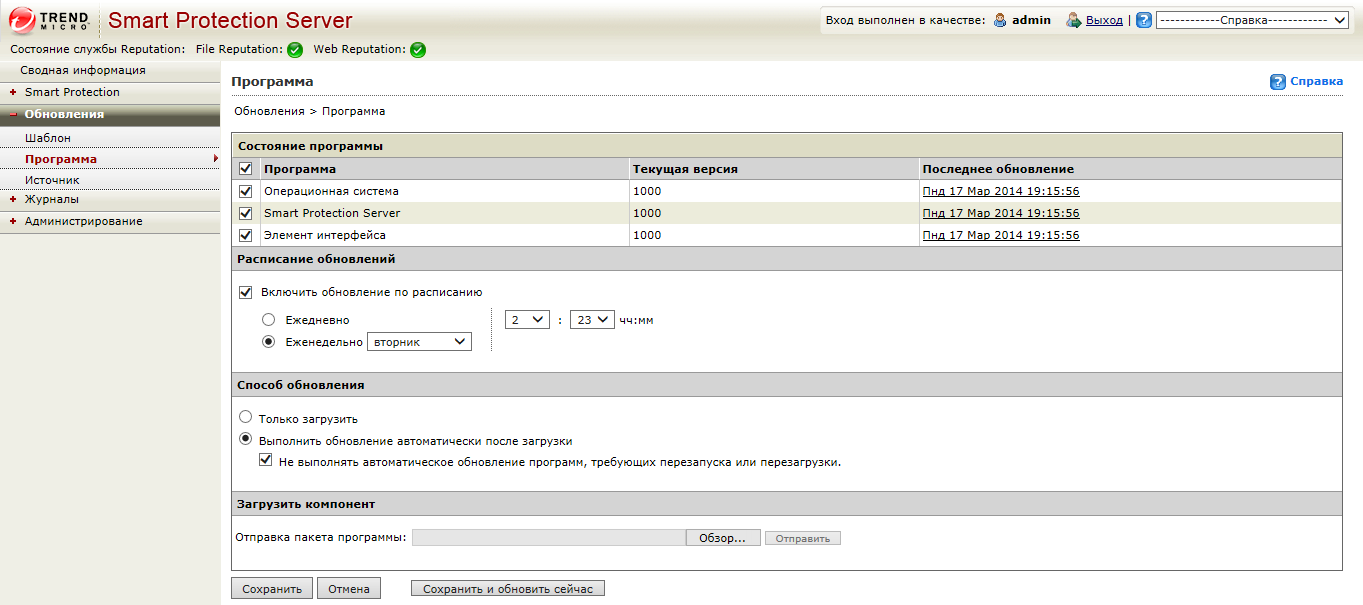Image resolution: width=1363 pixels, height=605 pixels.
Task: Uncheck the Операционная система checkbox
Action: pyautogui.click(x=246, y=191)
